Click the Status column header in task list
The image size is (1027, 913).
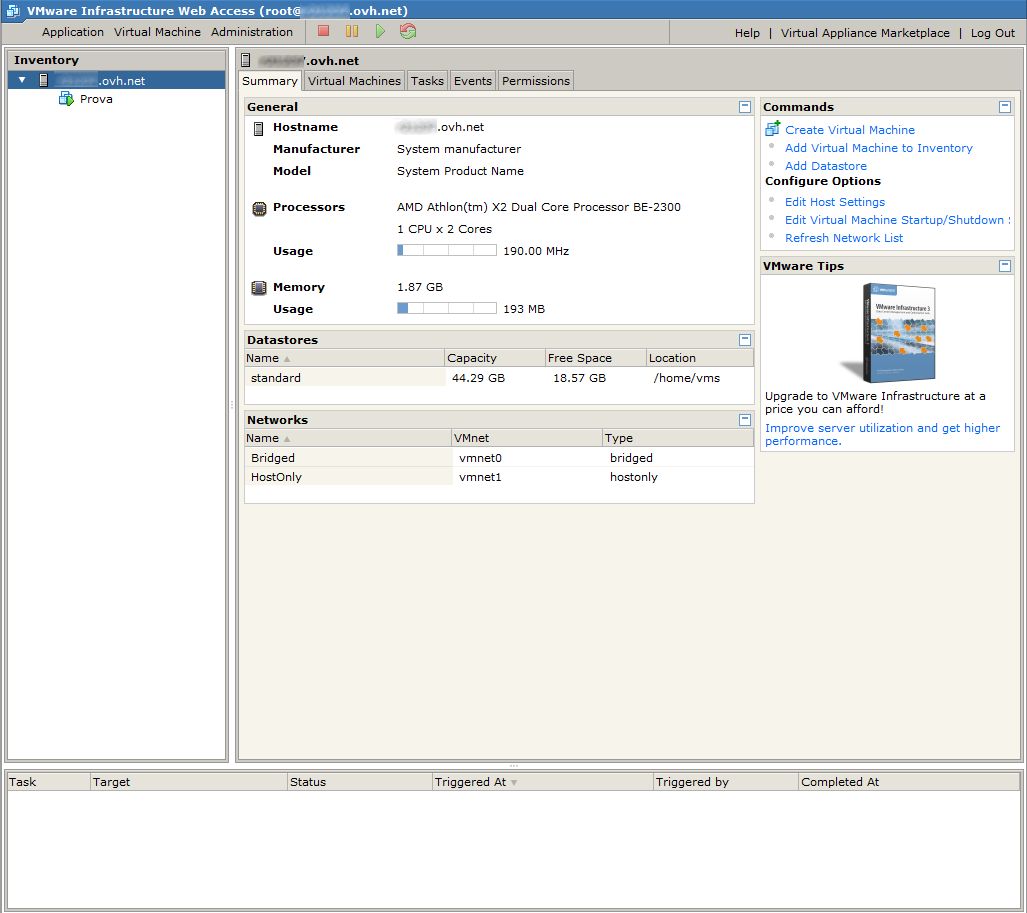pyautogui.click(x=360, y=782)
